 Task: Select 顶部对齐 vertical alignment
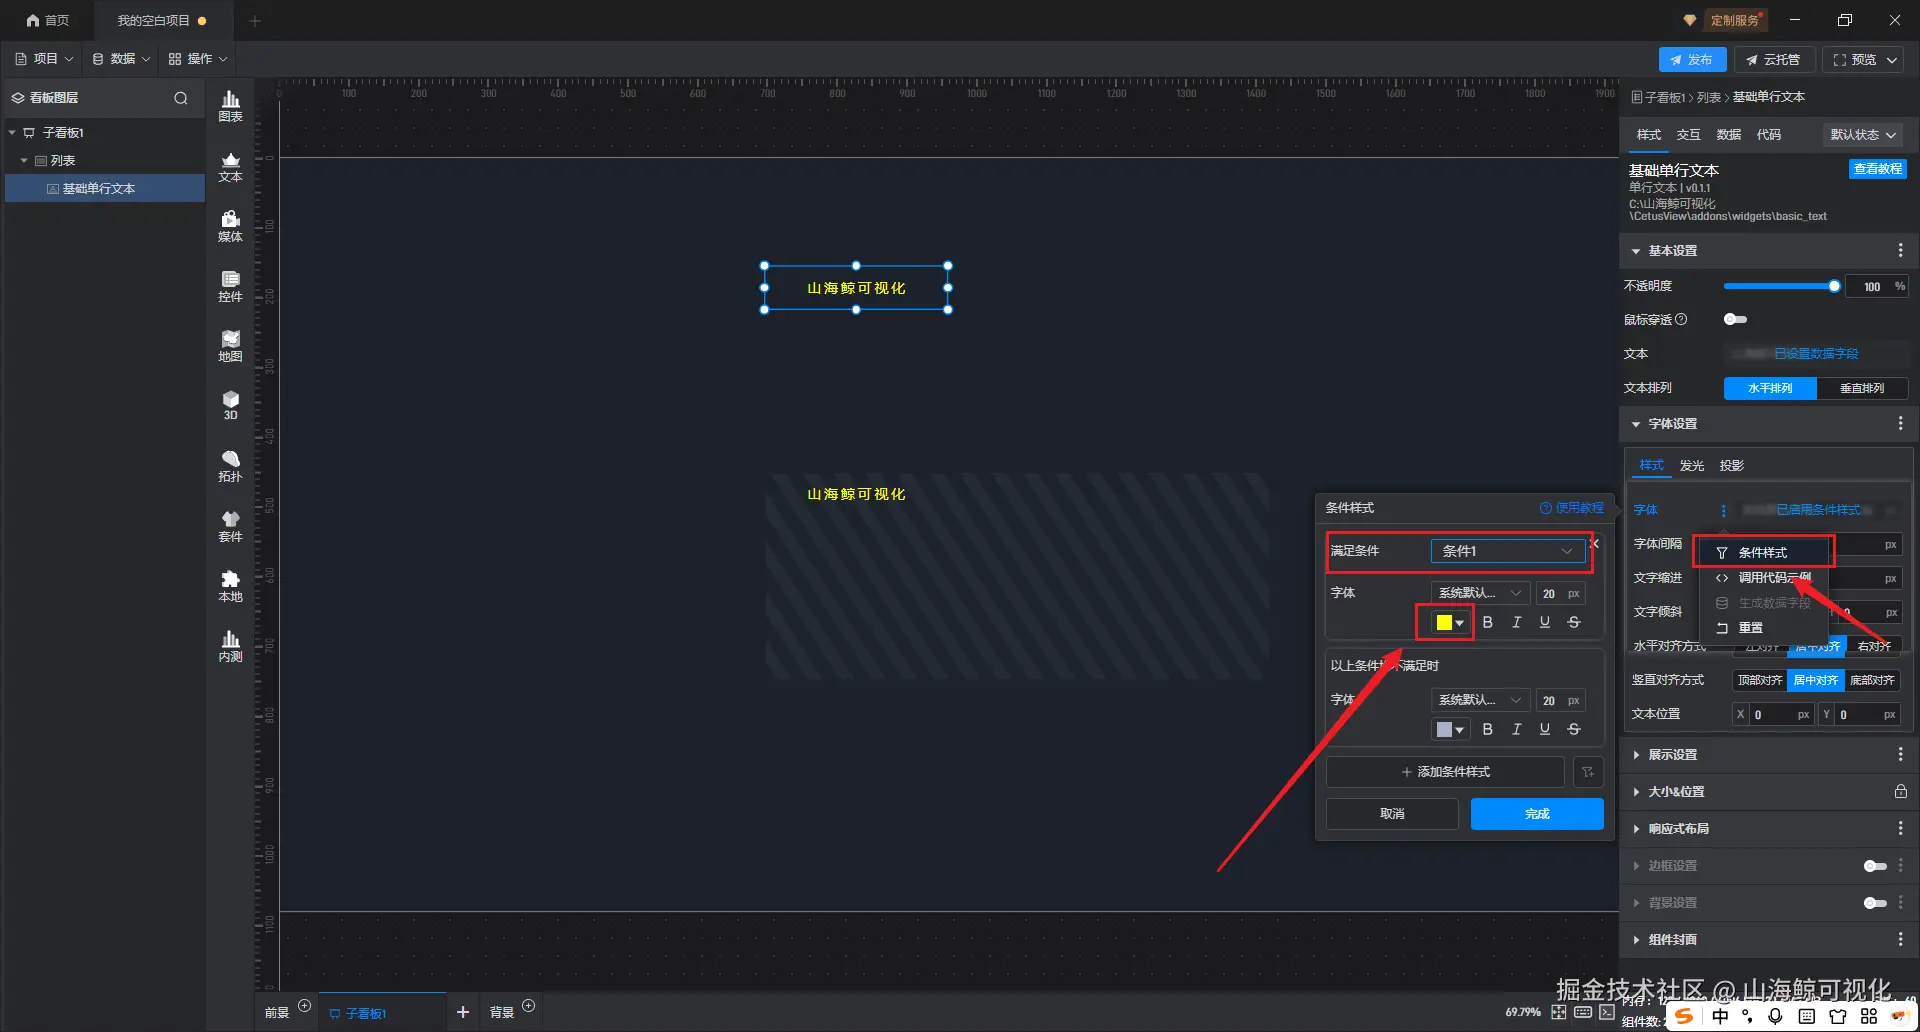(x=1760, y=680)
